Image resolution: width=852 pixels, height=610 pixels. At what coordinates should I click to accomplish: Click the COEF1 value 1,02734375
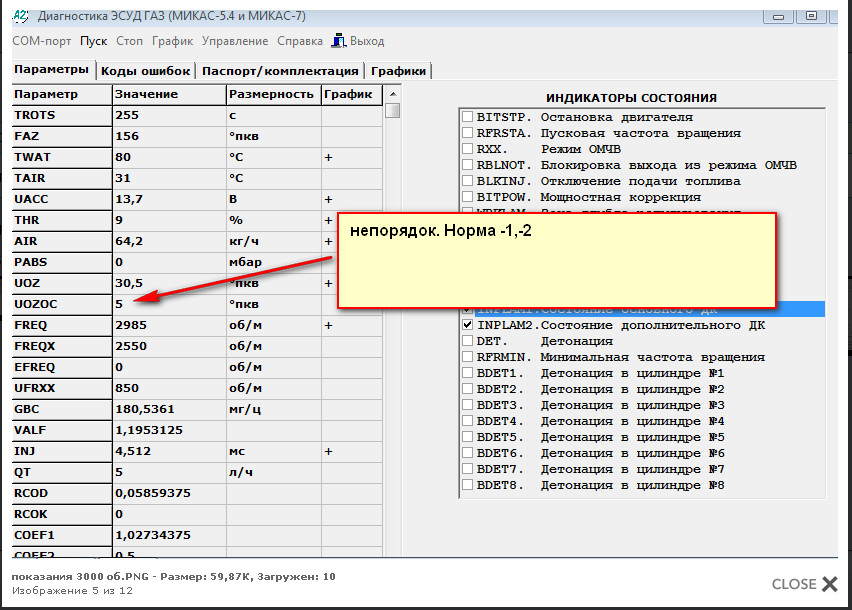[x=153, y=536]
